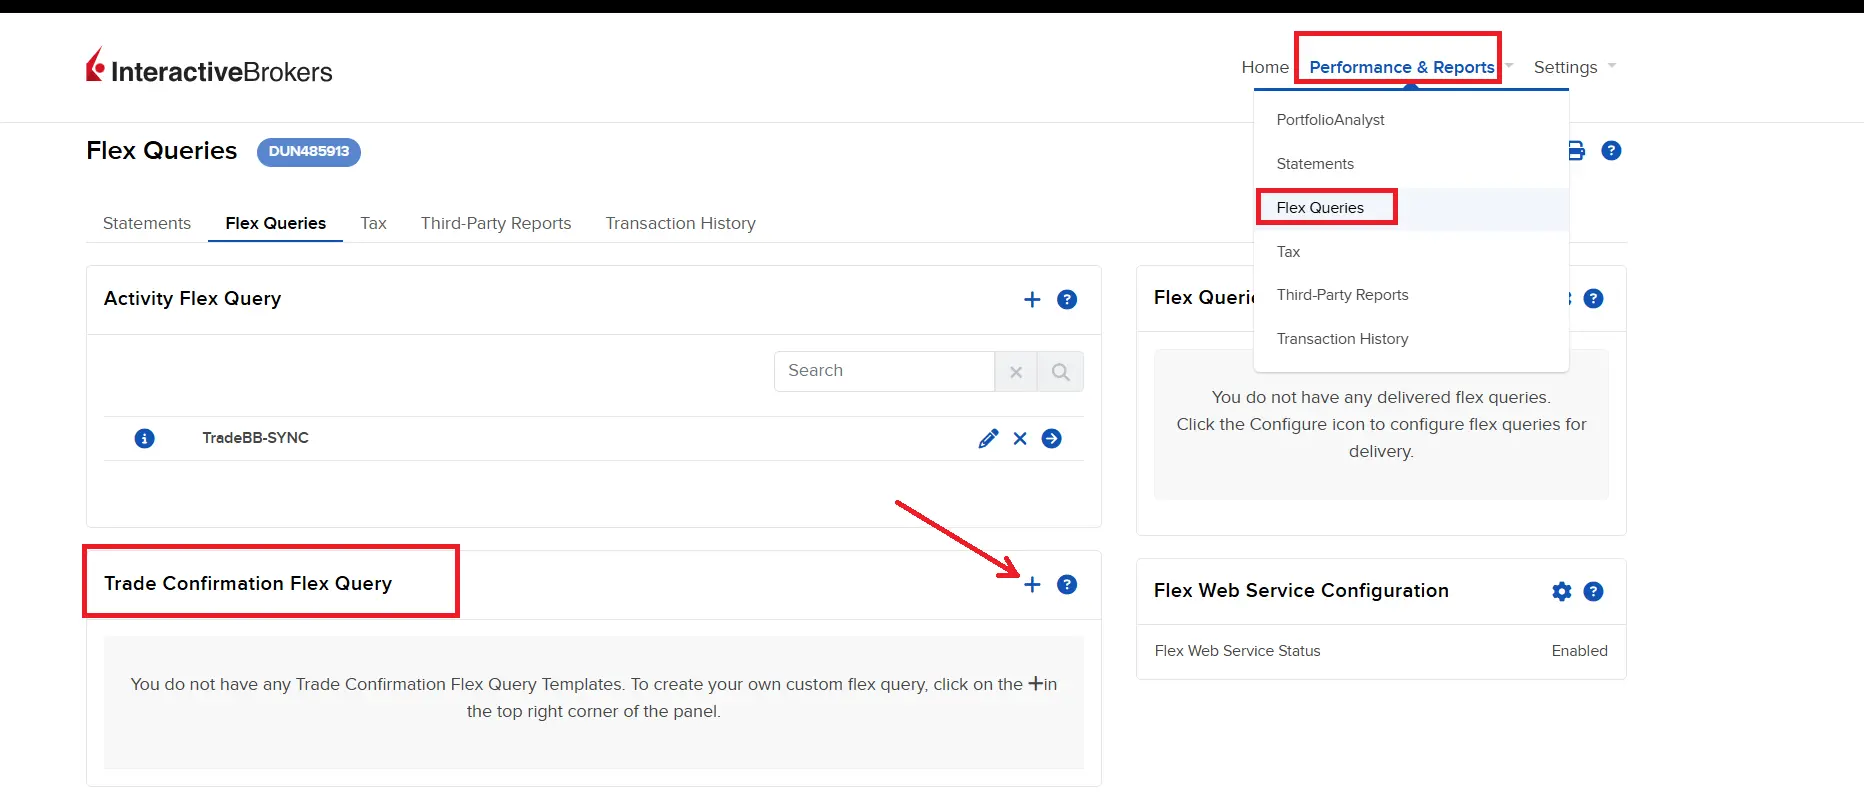Run the TradeBB-SYNC query arrow icon
This screenshot has width=1864, height=795.
[x=1051, y=439]
